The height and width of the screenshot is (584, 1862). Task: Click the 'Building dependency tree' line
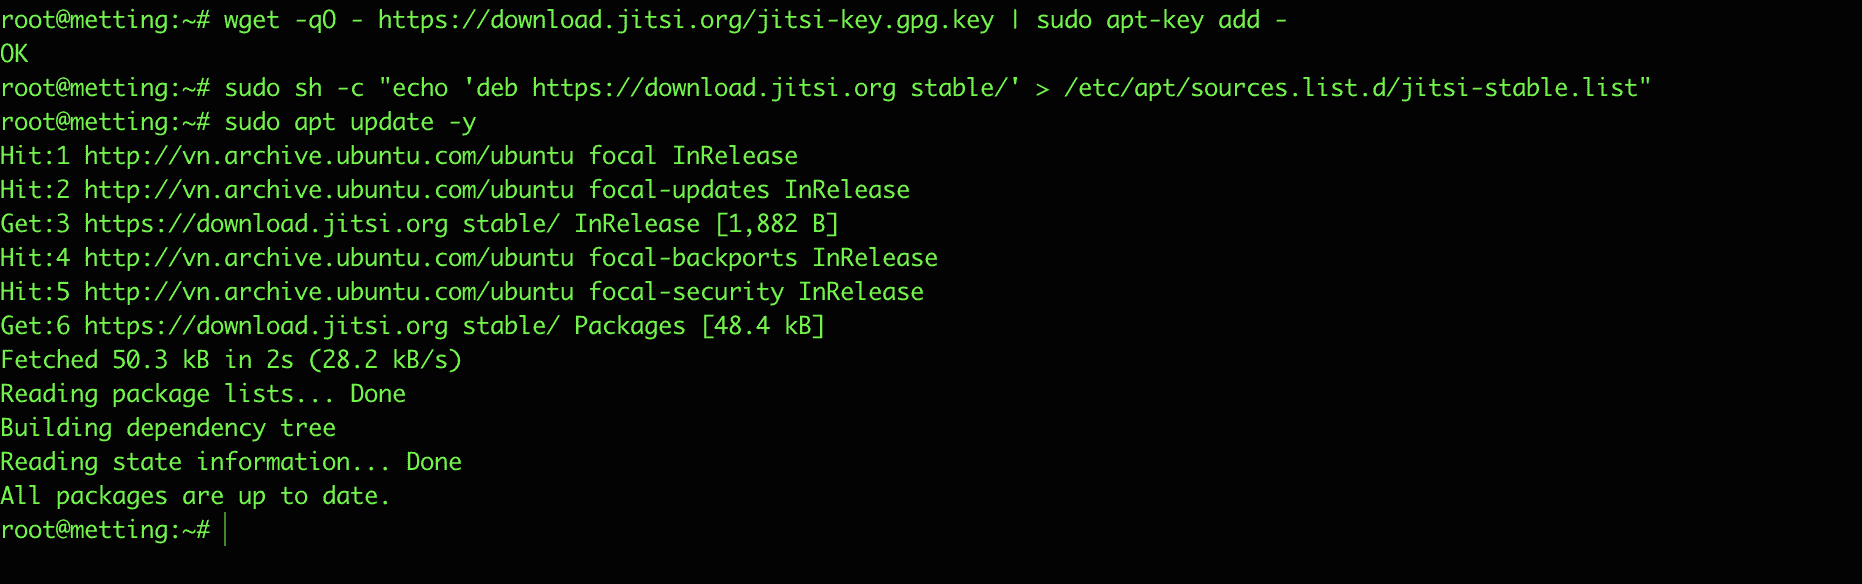(x=168, y=428)
